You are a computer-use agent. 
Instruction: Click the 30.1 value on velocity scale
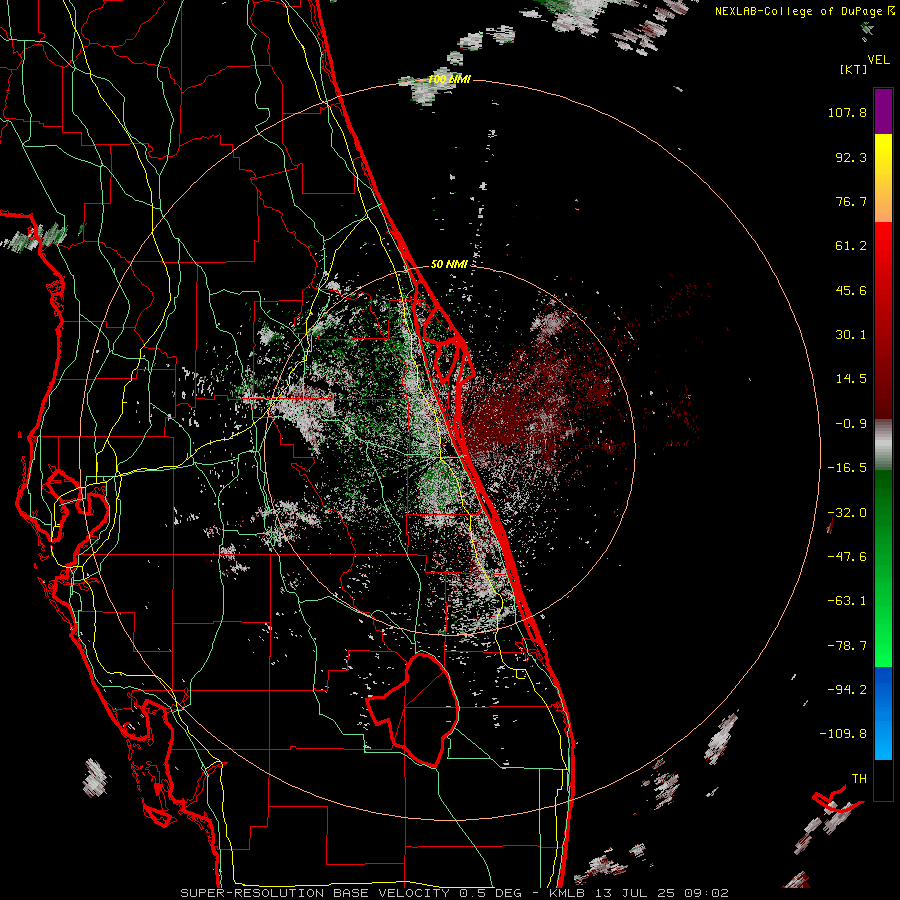[x=851, y=335]
